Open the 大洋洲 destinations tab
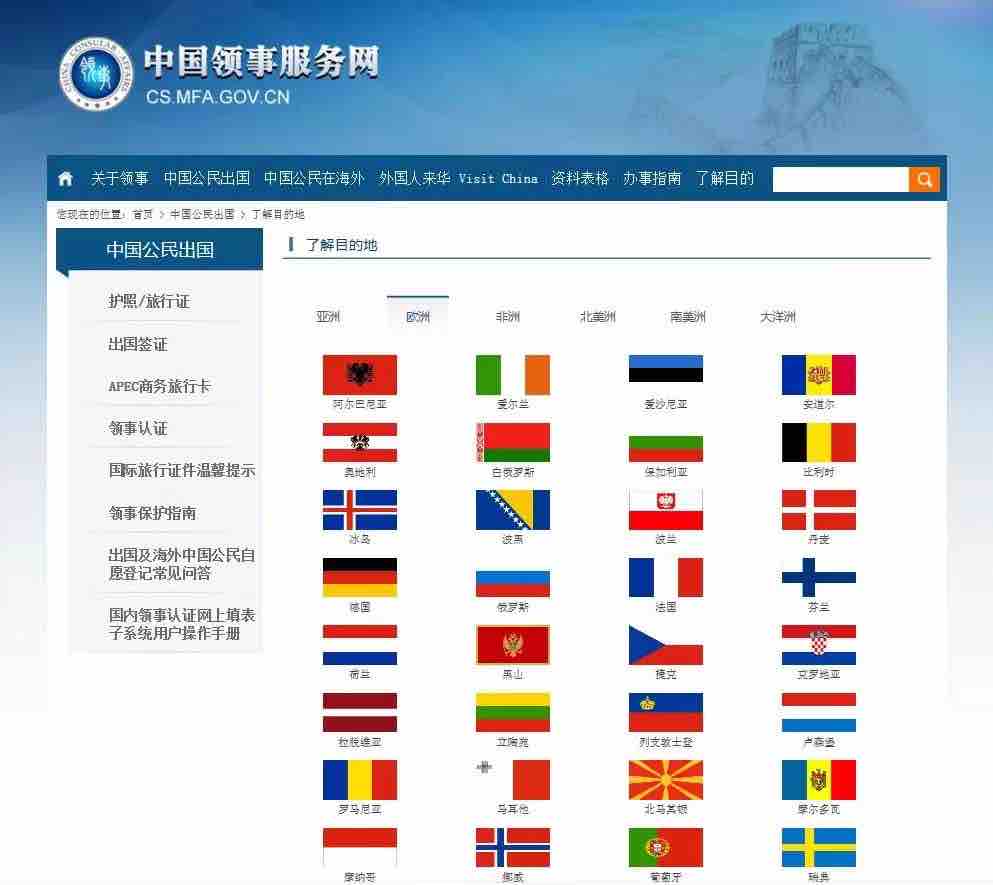993x885 pixels. 776,317
